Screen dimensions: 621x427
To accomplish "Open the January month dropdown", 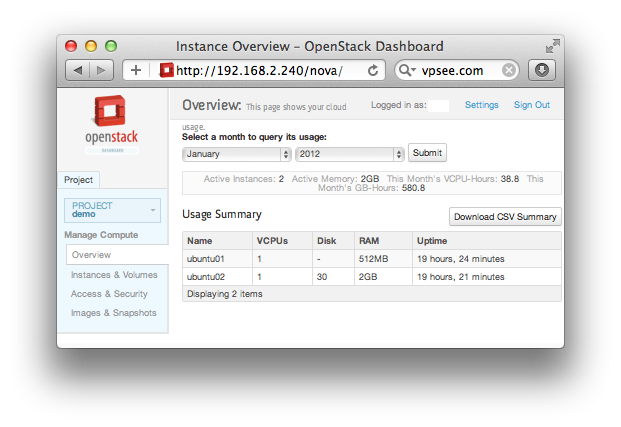I will [236, 154].
